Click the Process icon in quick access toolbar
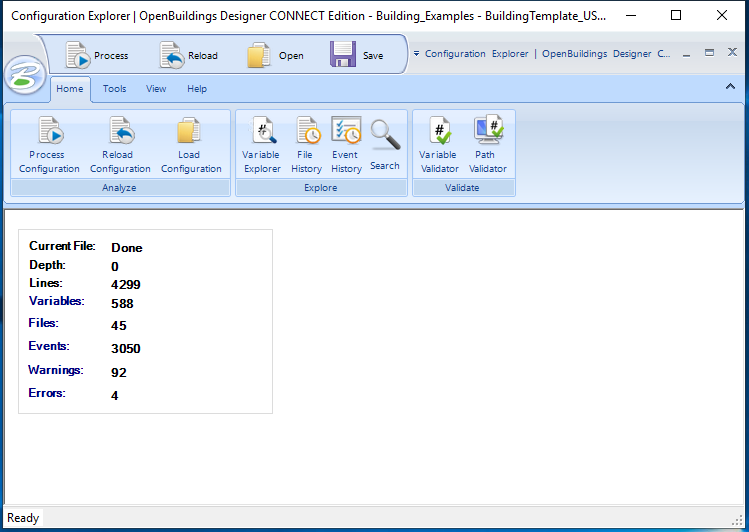 click(77, 55)
